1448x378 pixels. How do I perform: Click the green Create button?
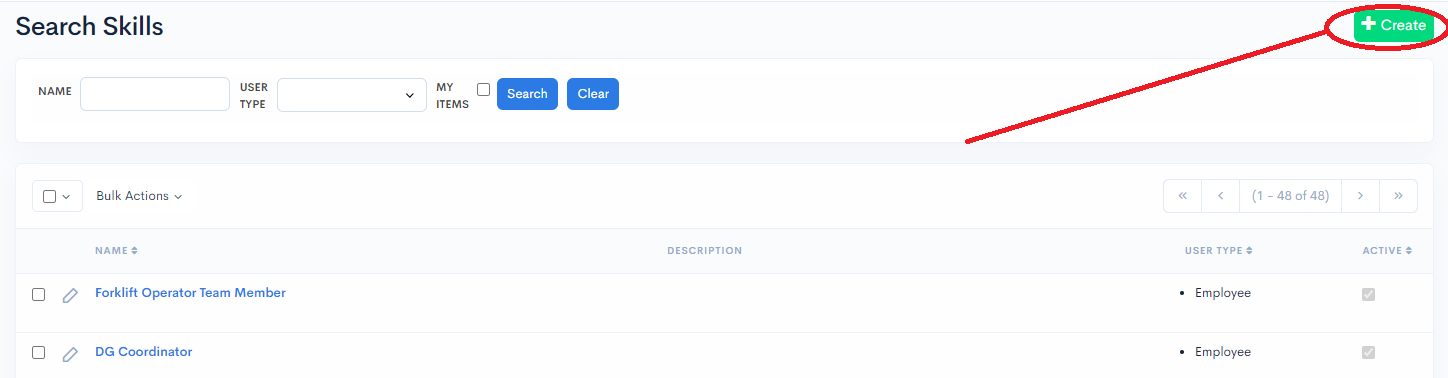pos(1393,25)
